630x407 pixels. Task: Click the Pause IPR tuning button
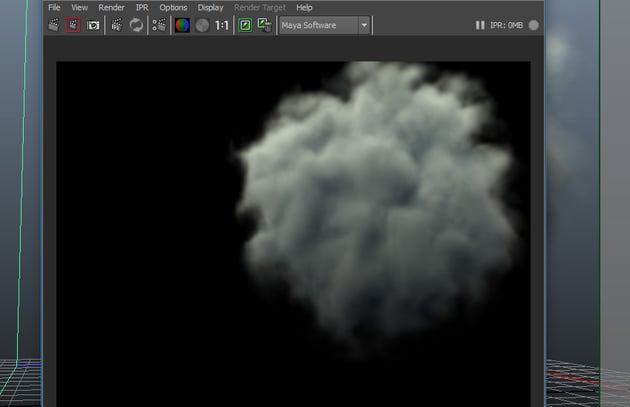pyautogui.click(x=480, y=25)
